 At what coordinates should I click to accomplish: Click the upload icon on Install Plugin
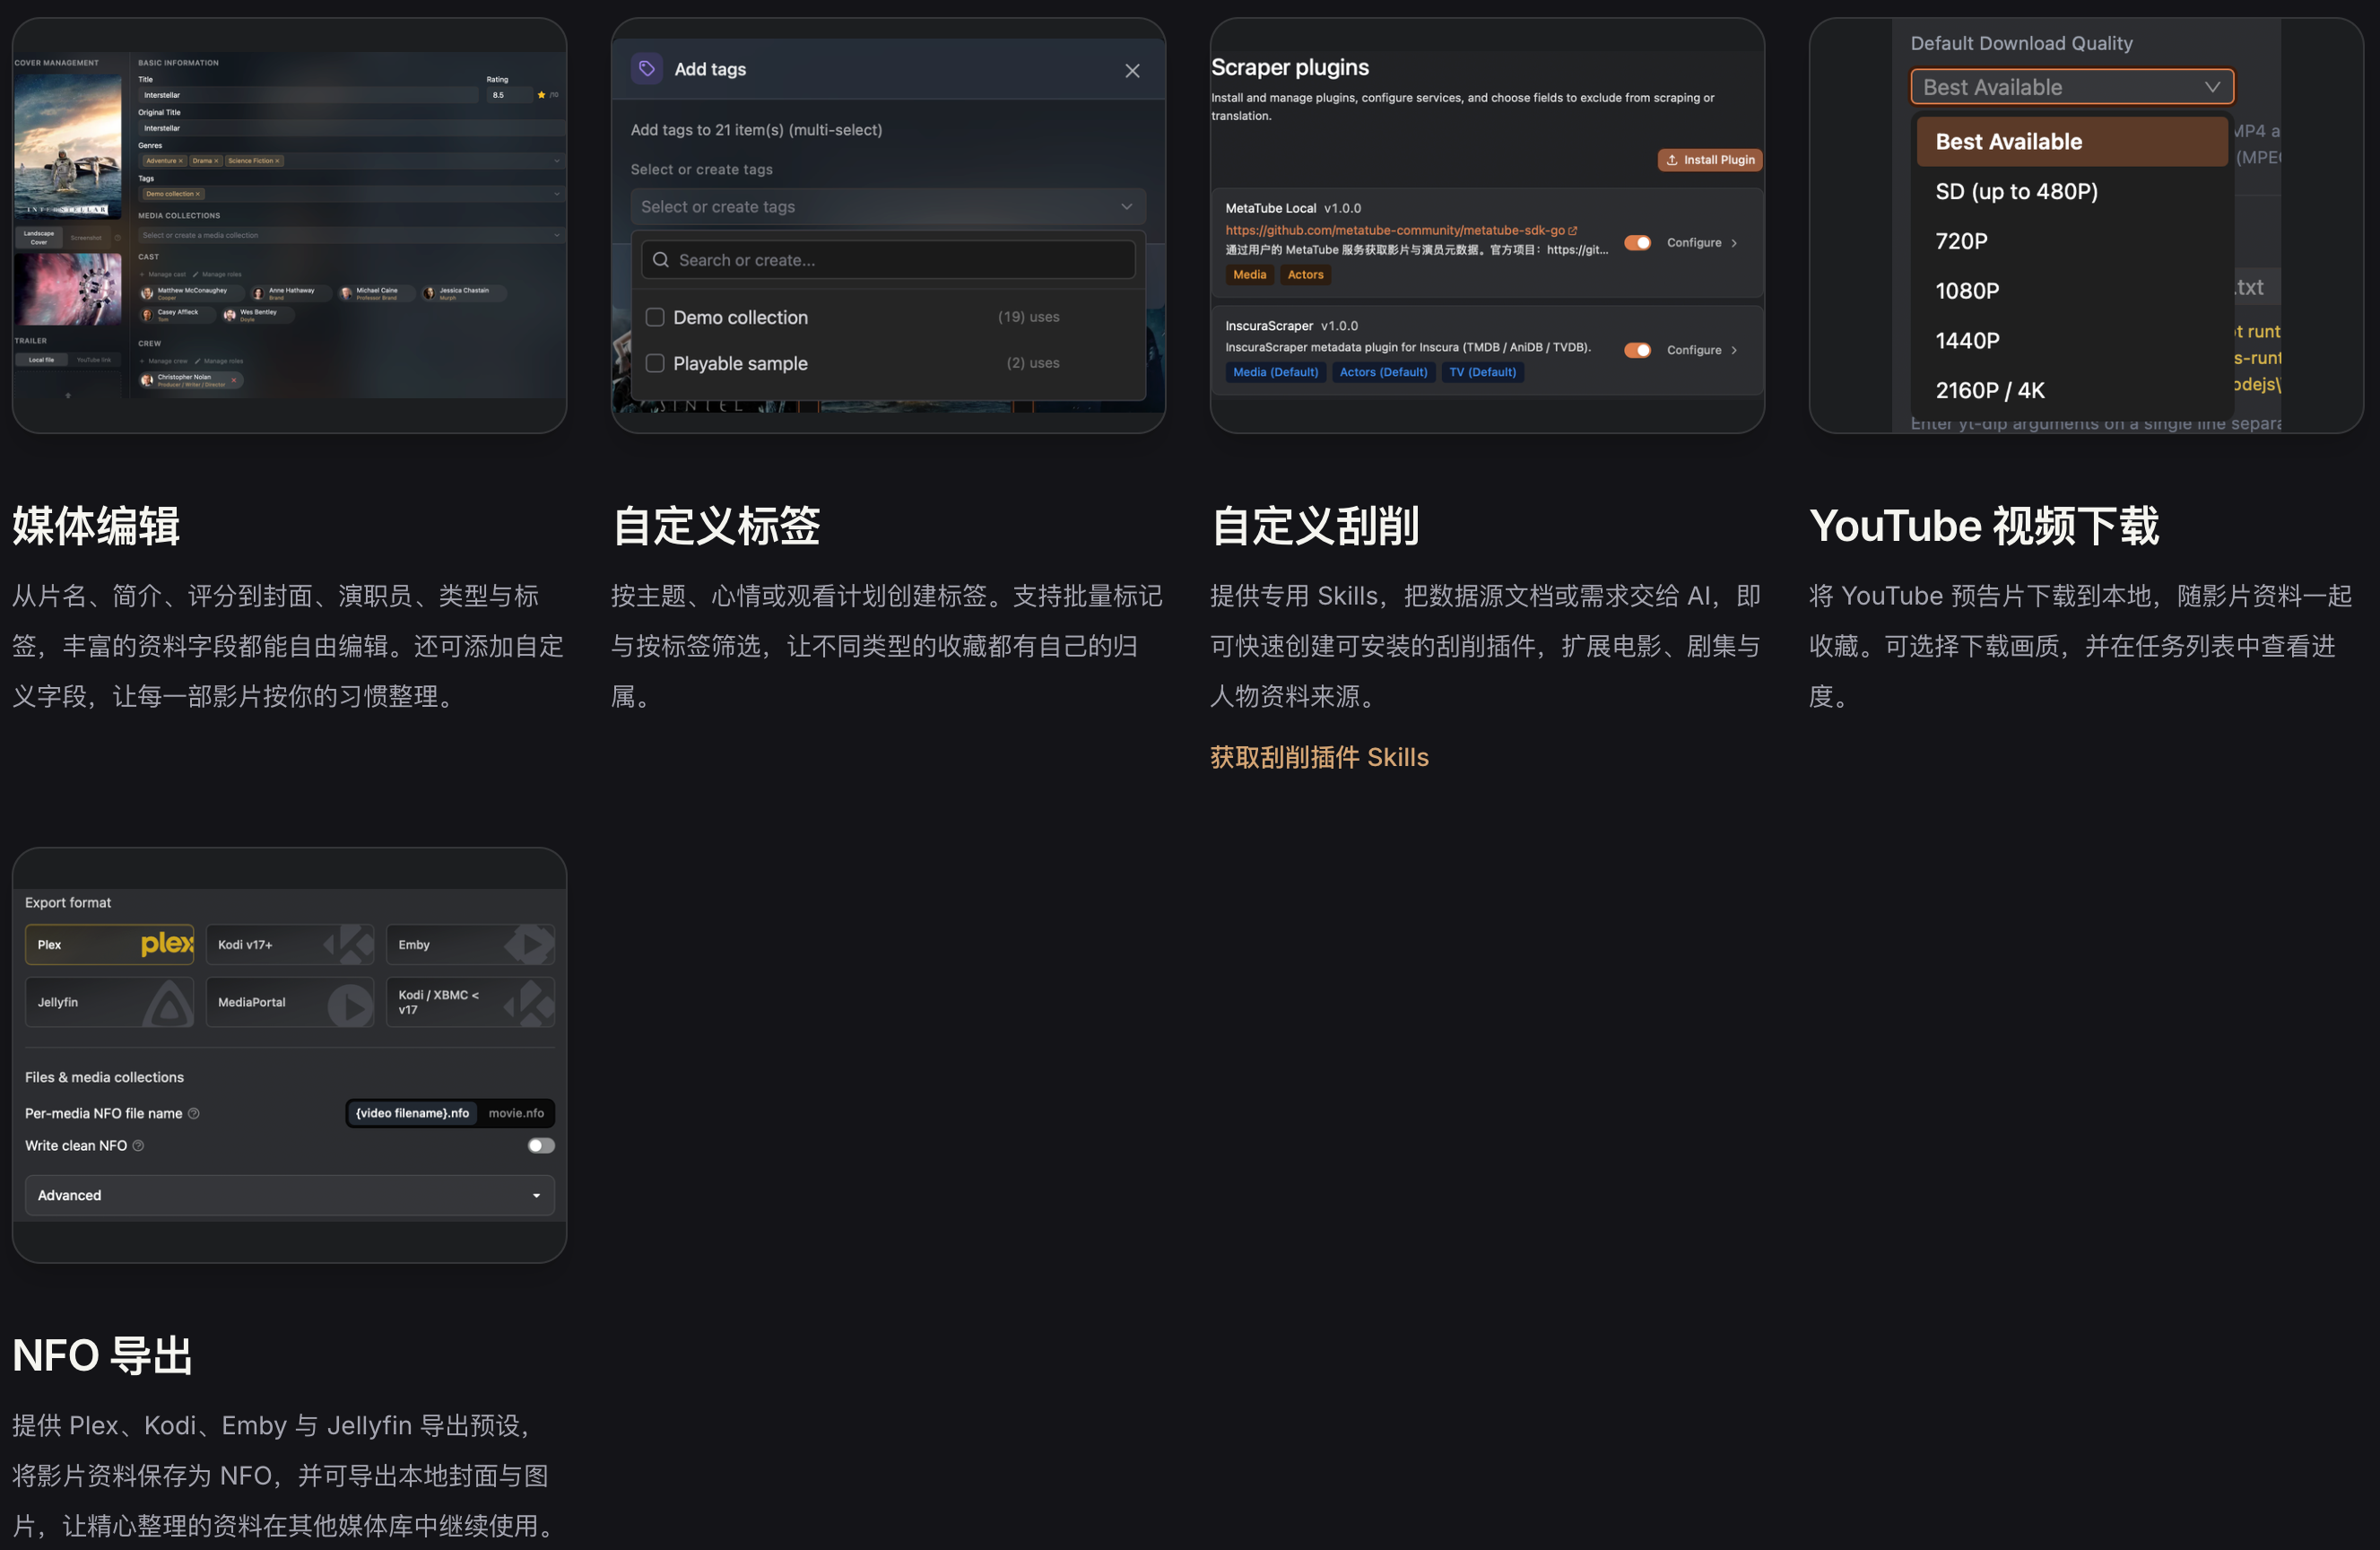pos(1672,160)
